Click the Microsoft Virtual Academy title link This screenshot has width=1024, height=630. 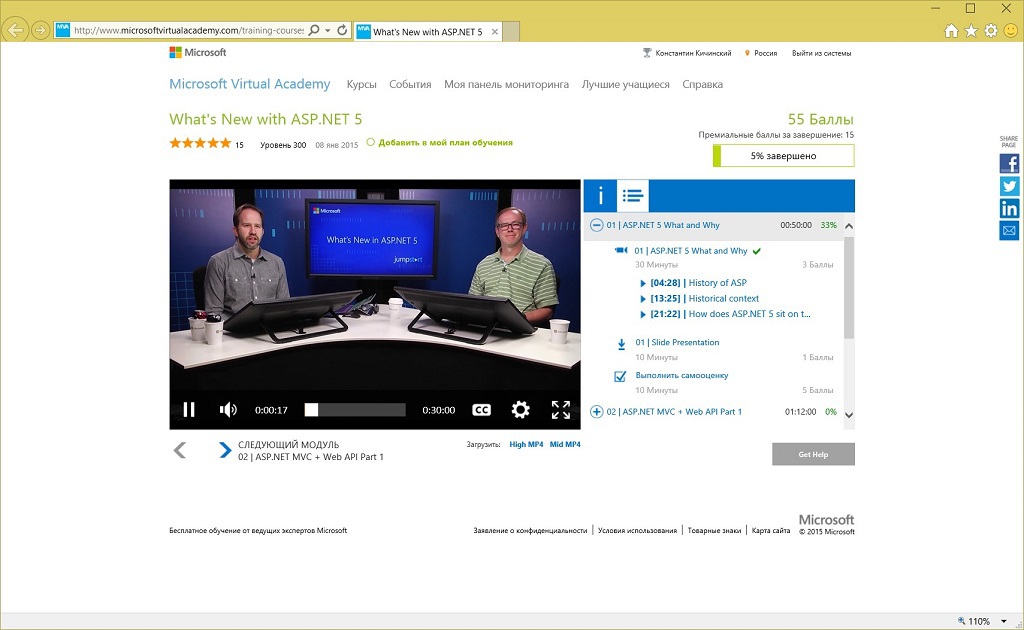[249, 84]
